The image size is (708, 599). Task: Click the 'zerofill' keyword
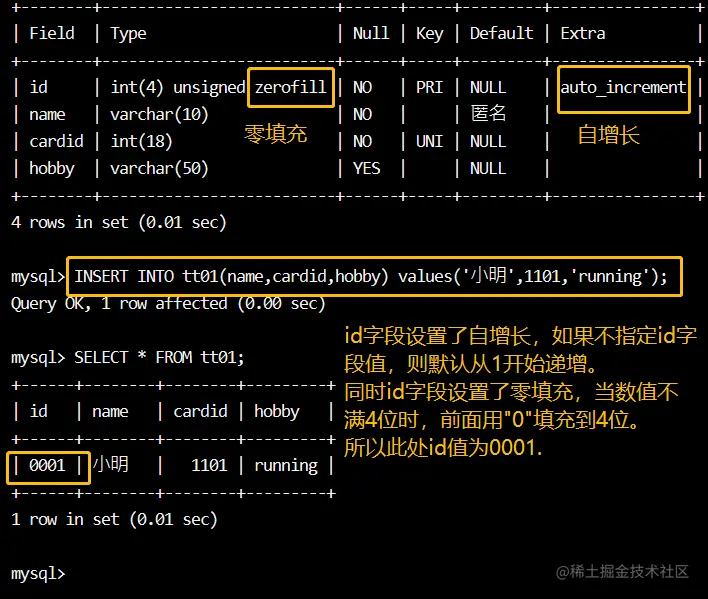[290, 87]
